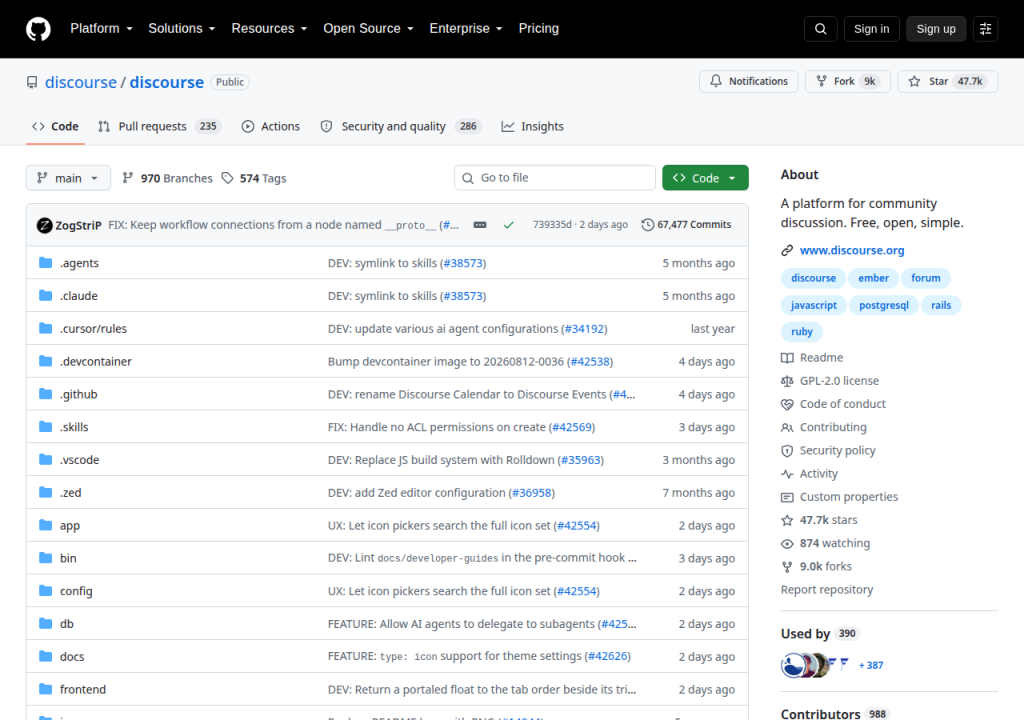Open the discourse owner link in title
Screen dimensions: 1024x720
80,82
